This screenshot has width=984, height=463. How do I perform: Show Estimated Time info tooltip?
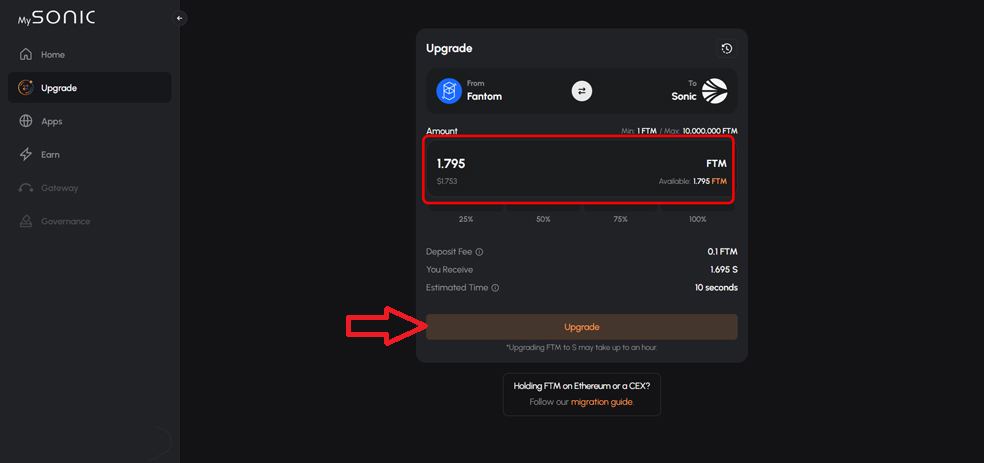click(495, 288)
